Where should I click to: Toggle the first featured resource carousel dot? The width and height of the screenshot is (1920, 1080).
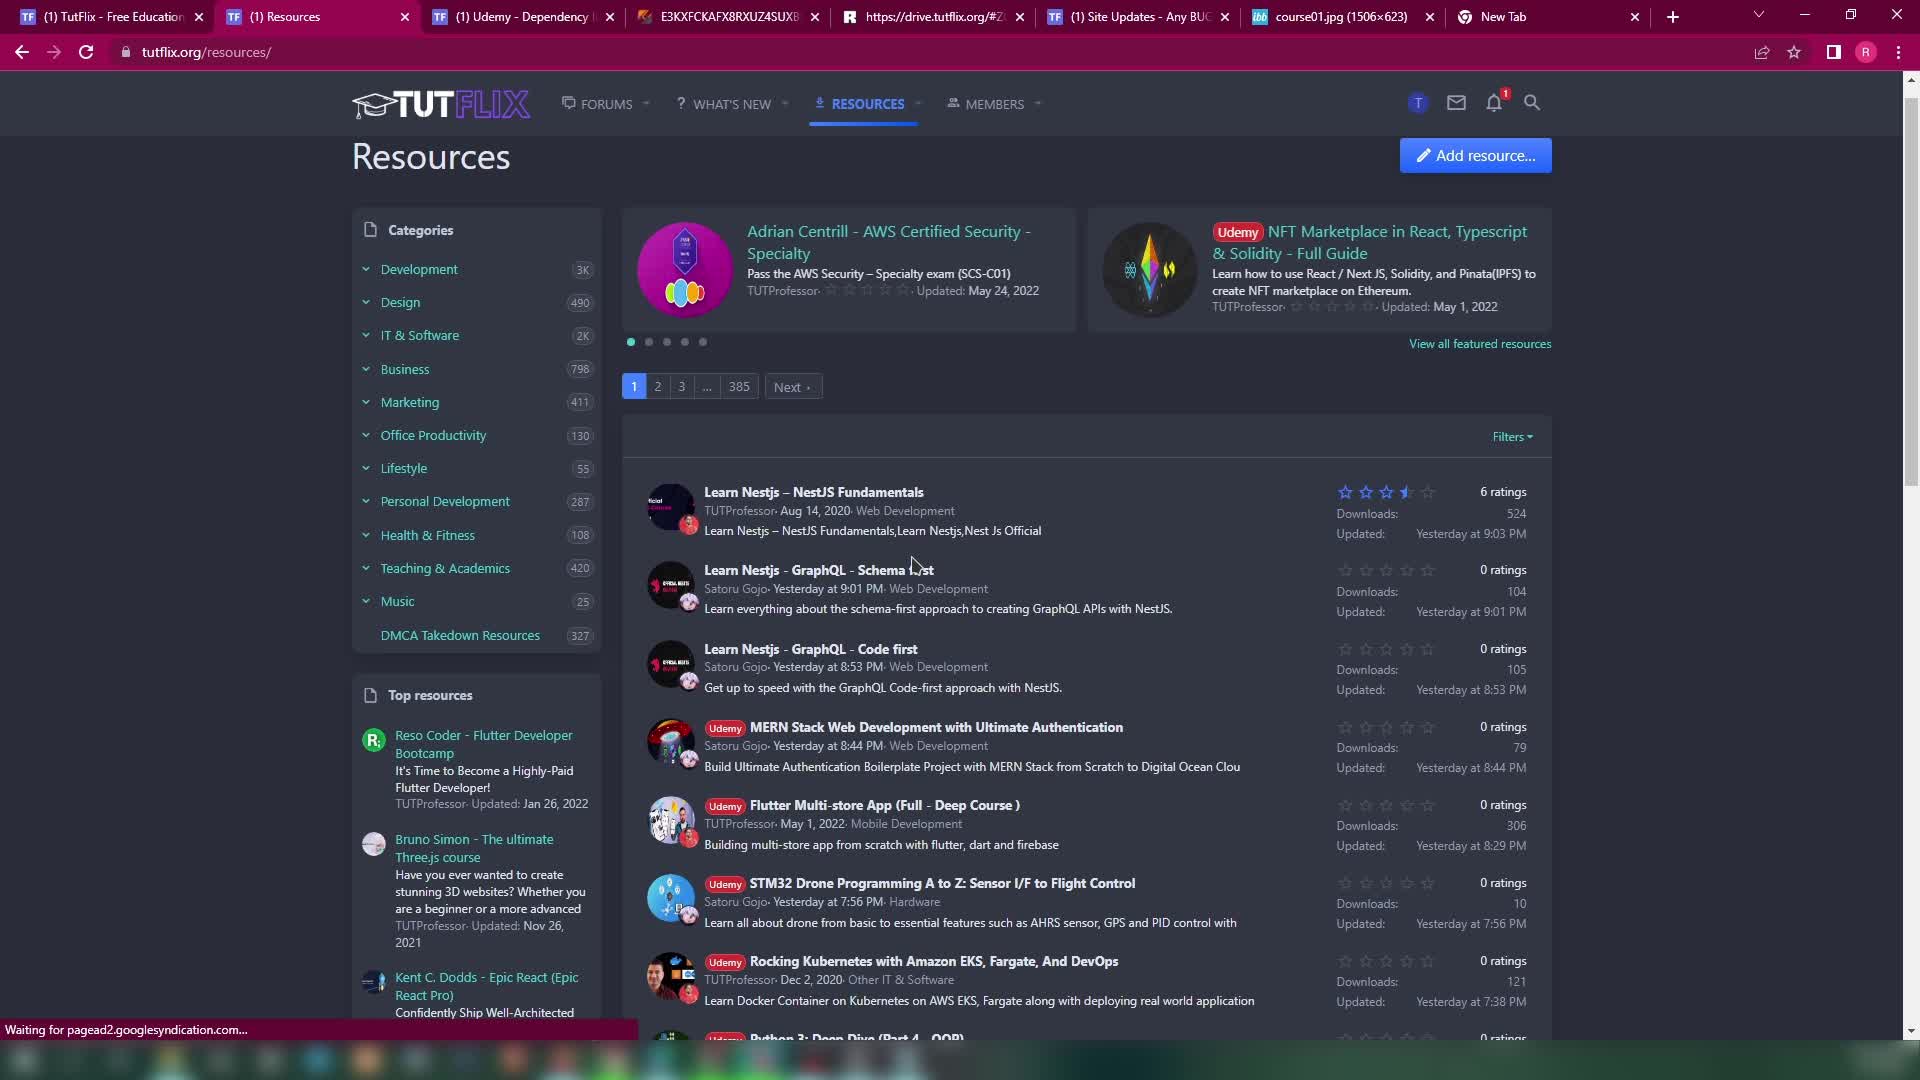(630, 342)
